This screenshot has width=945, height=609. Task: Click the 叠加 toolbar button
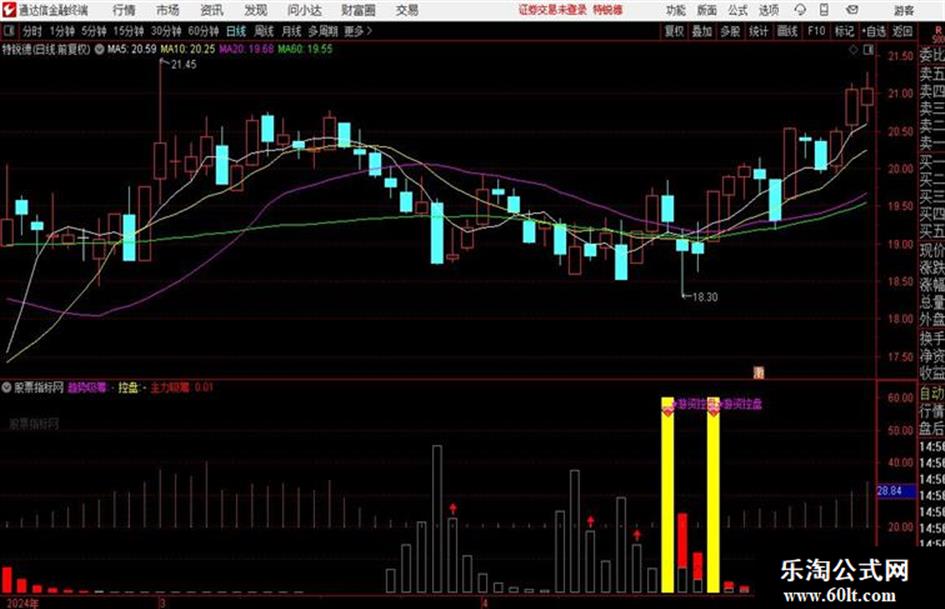point(702,31)
